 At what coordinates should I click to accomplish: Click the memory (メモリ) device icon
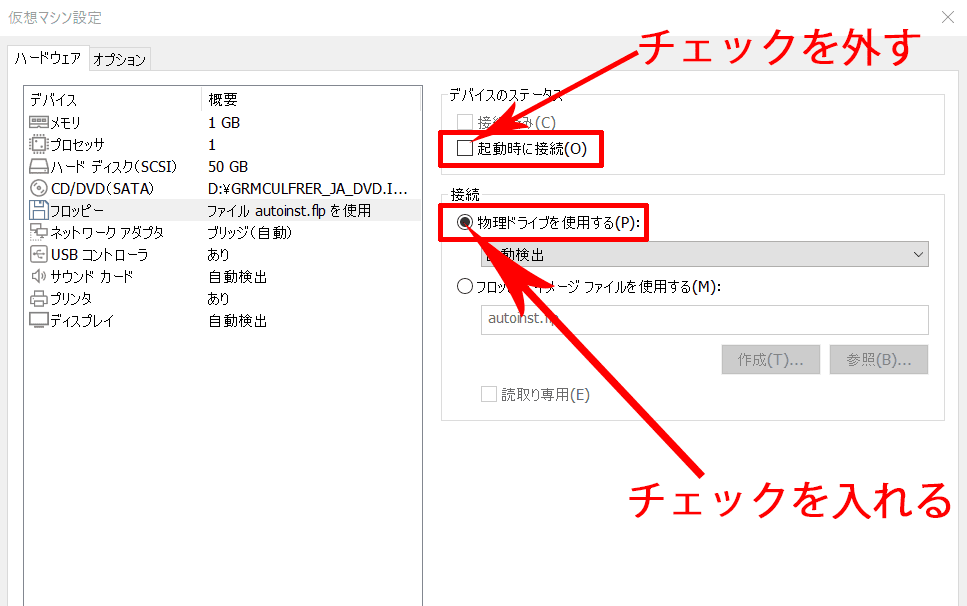[x=39, y=122]
